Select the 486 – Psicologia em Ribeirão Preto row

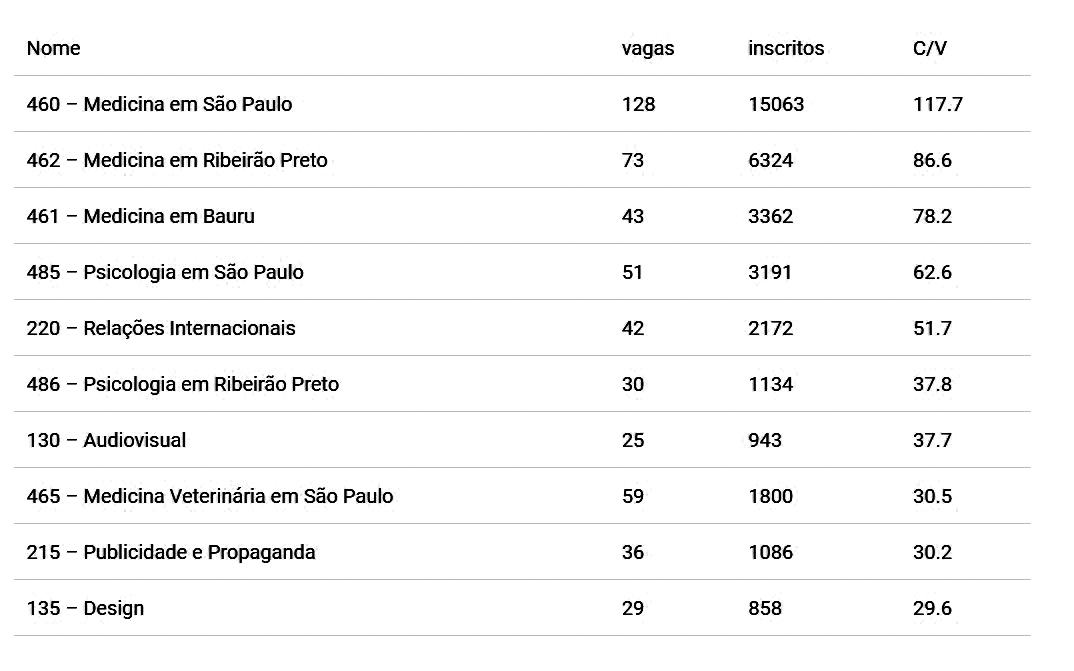tap(522, 384)
